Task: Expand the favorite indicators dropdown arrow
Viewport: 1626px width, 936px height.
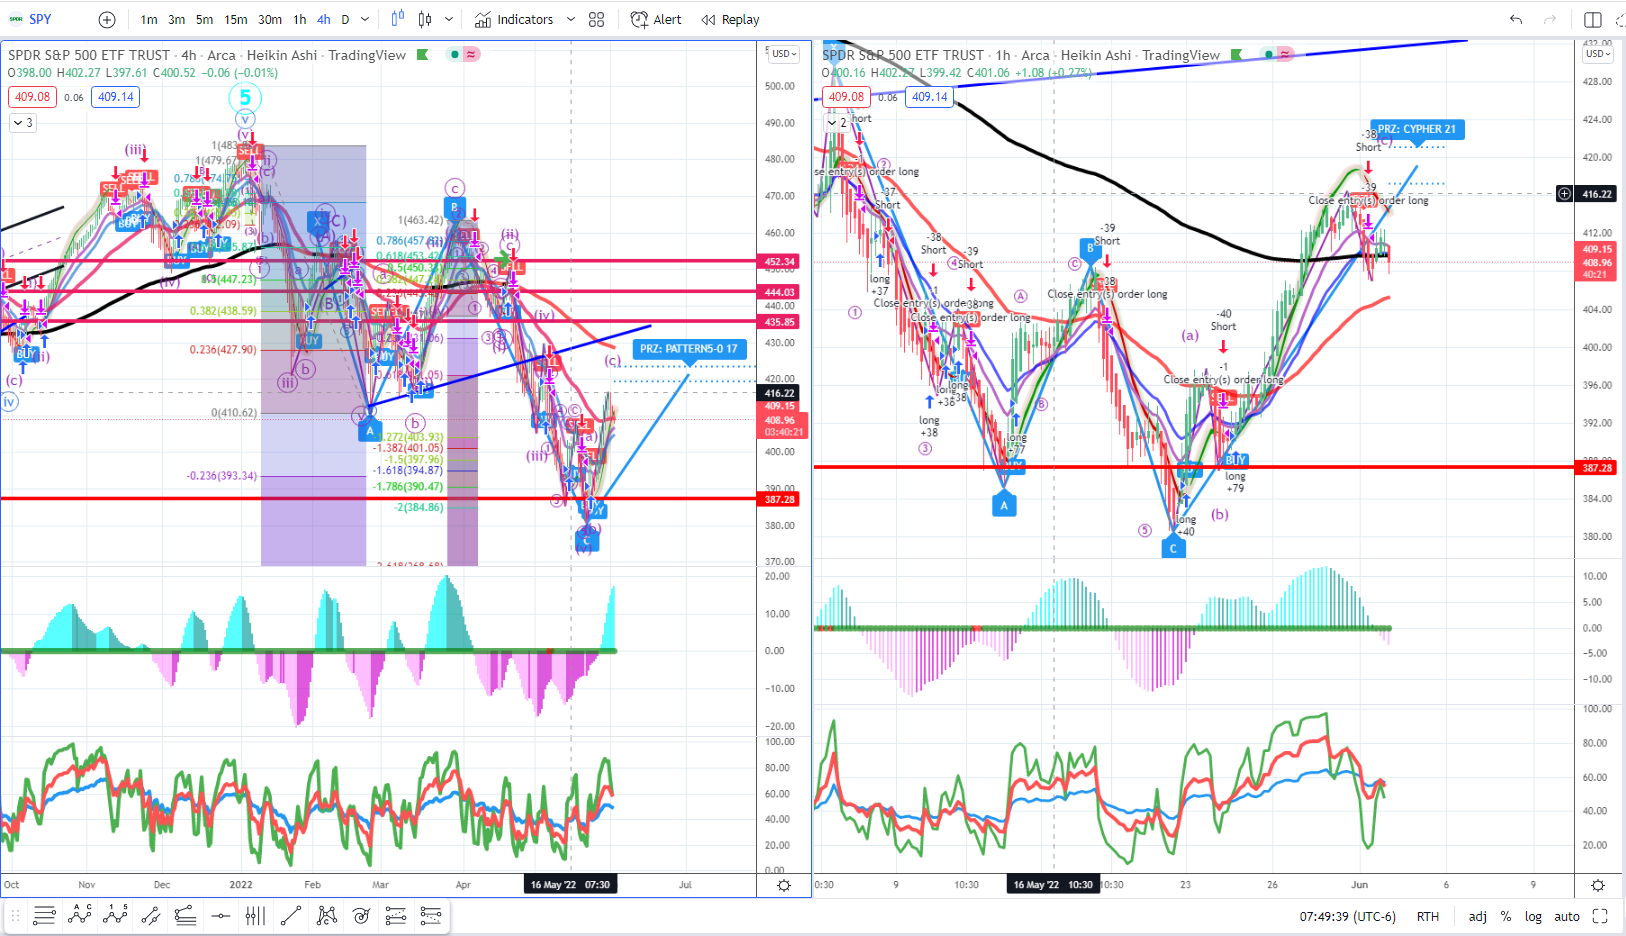Action: pos(571,19)
